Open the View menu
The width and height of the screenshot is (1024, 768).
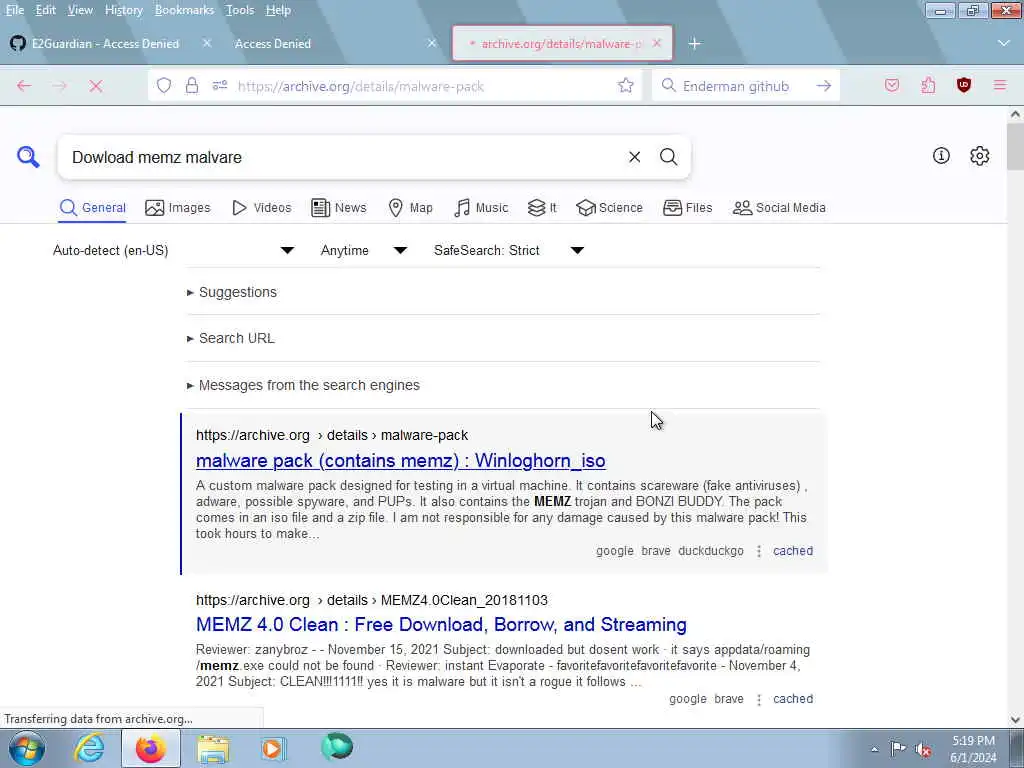pos(80,10)
